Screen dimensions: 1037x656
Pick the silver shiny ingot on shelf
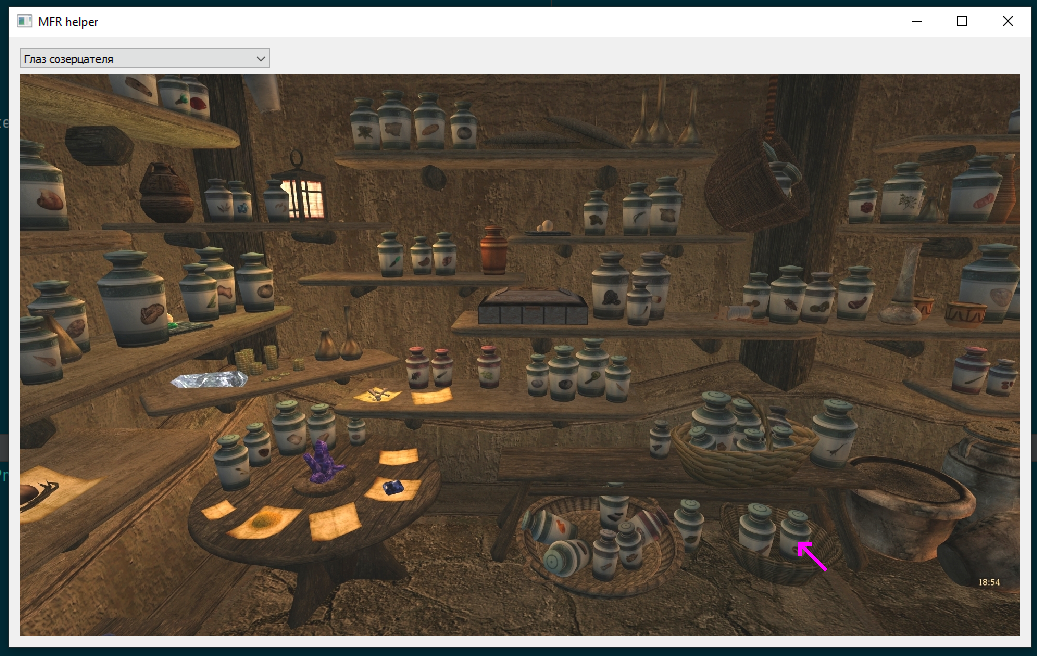click(x=209, y=380)
